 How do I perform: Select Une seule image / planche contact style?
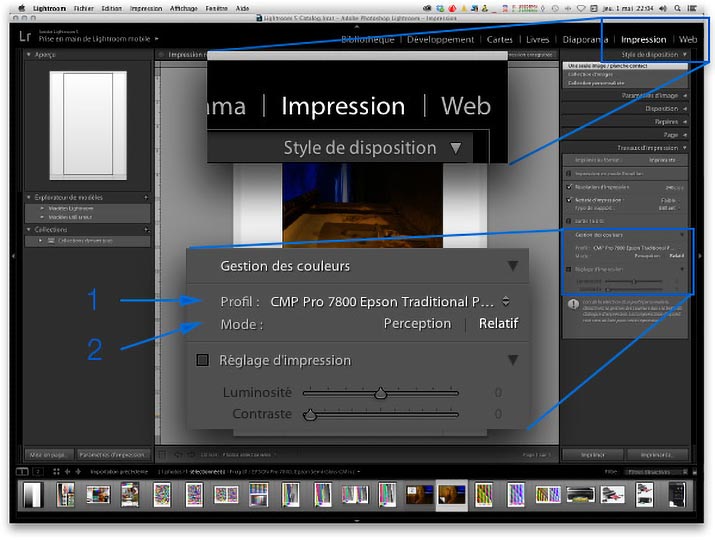click(x=625, y=66)
